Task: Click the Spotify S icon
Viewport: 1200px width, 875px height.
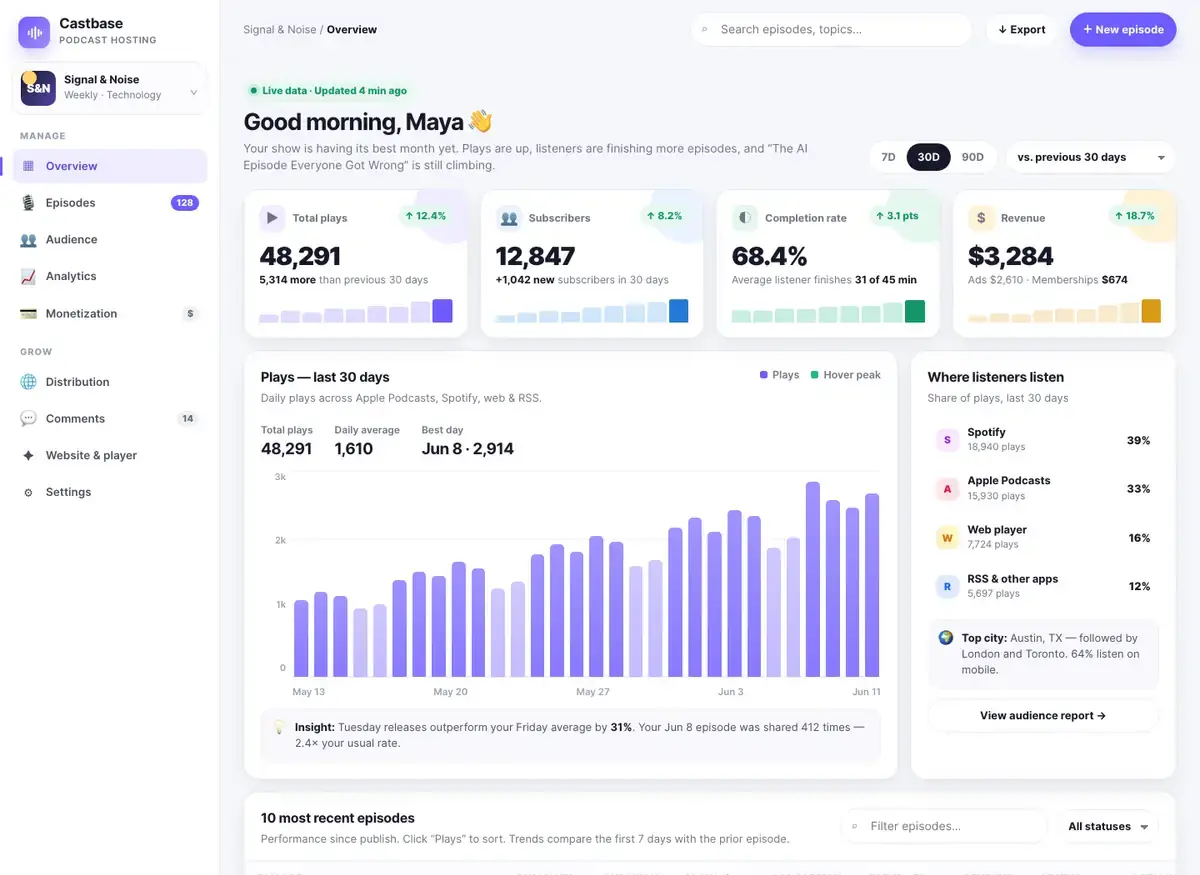Action: 947,440
